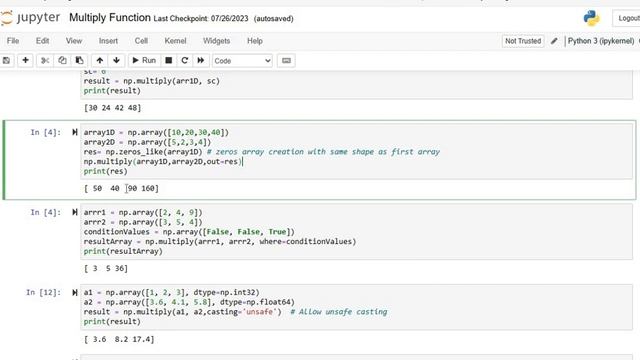Copy selected cells icon
Image resolution: width=640 pixels, height=360 pixels.
pos(62,60)
